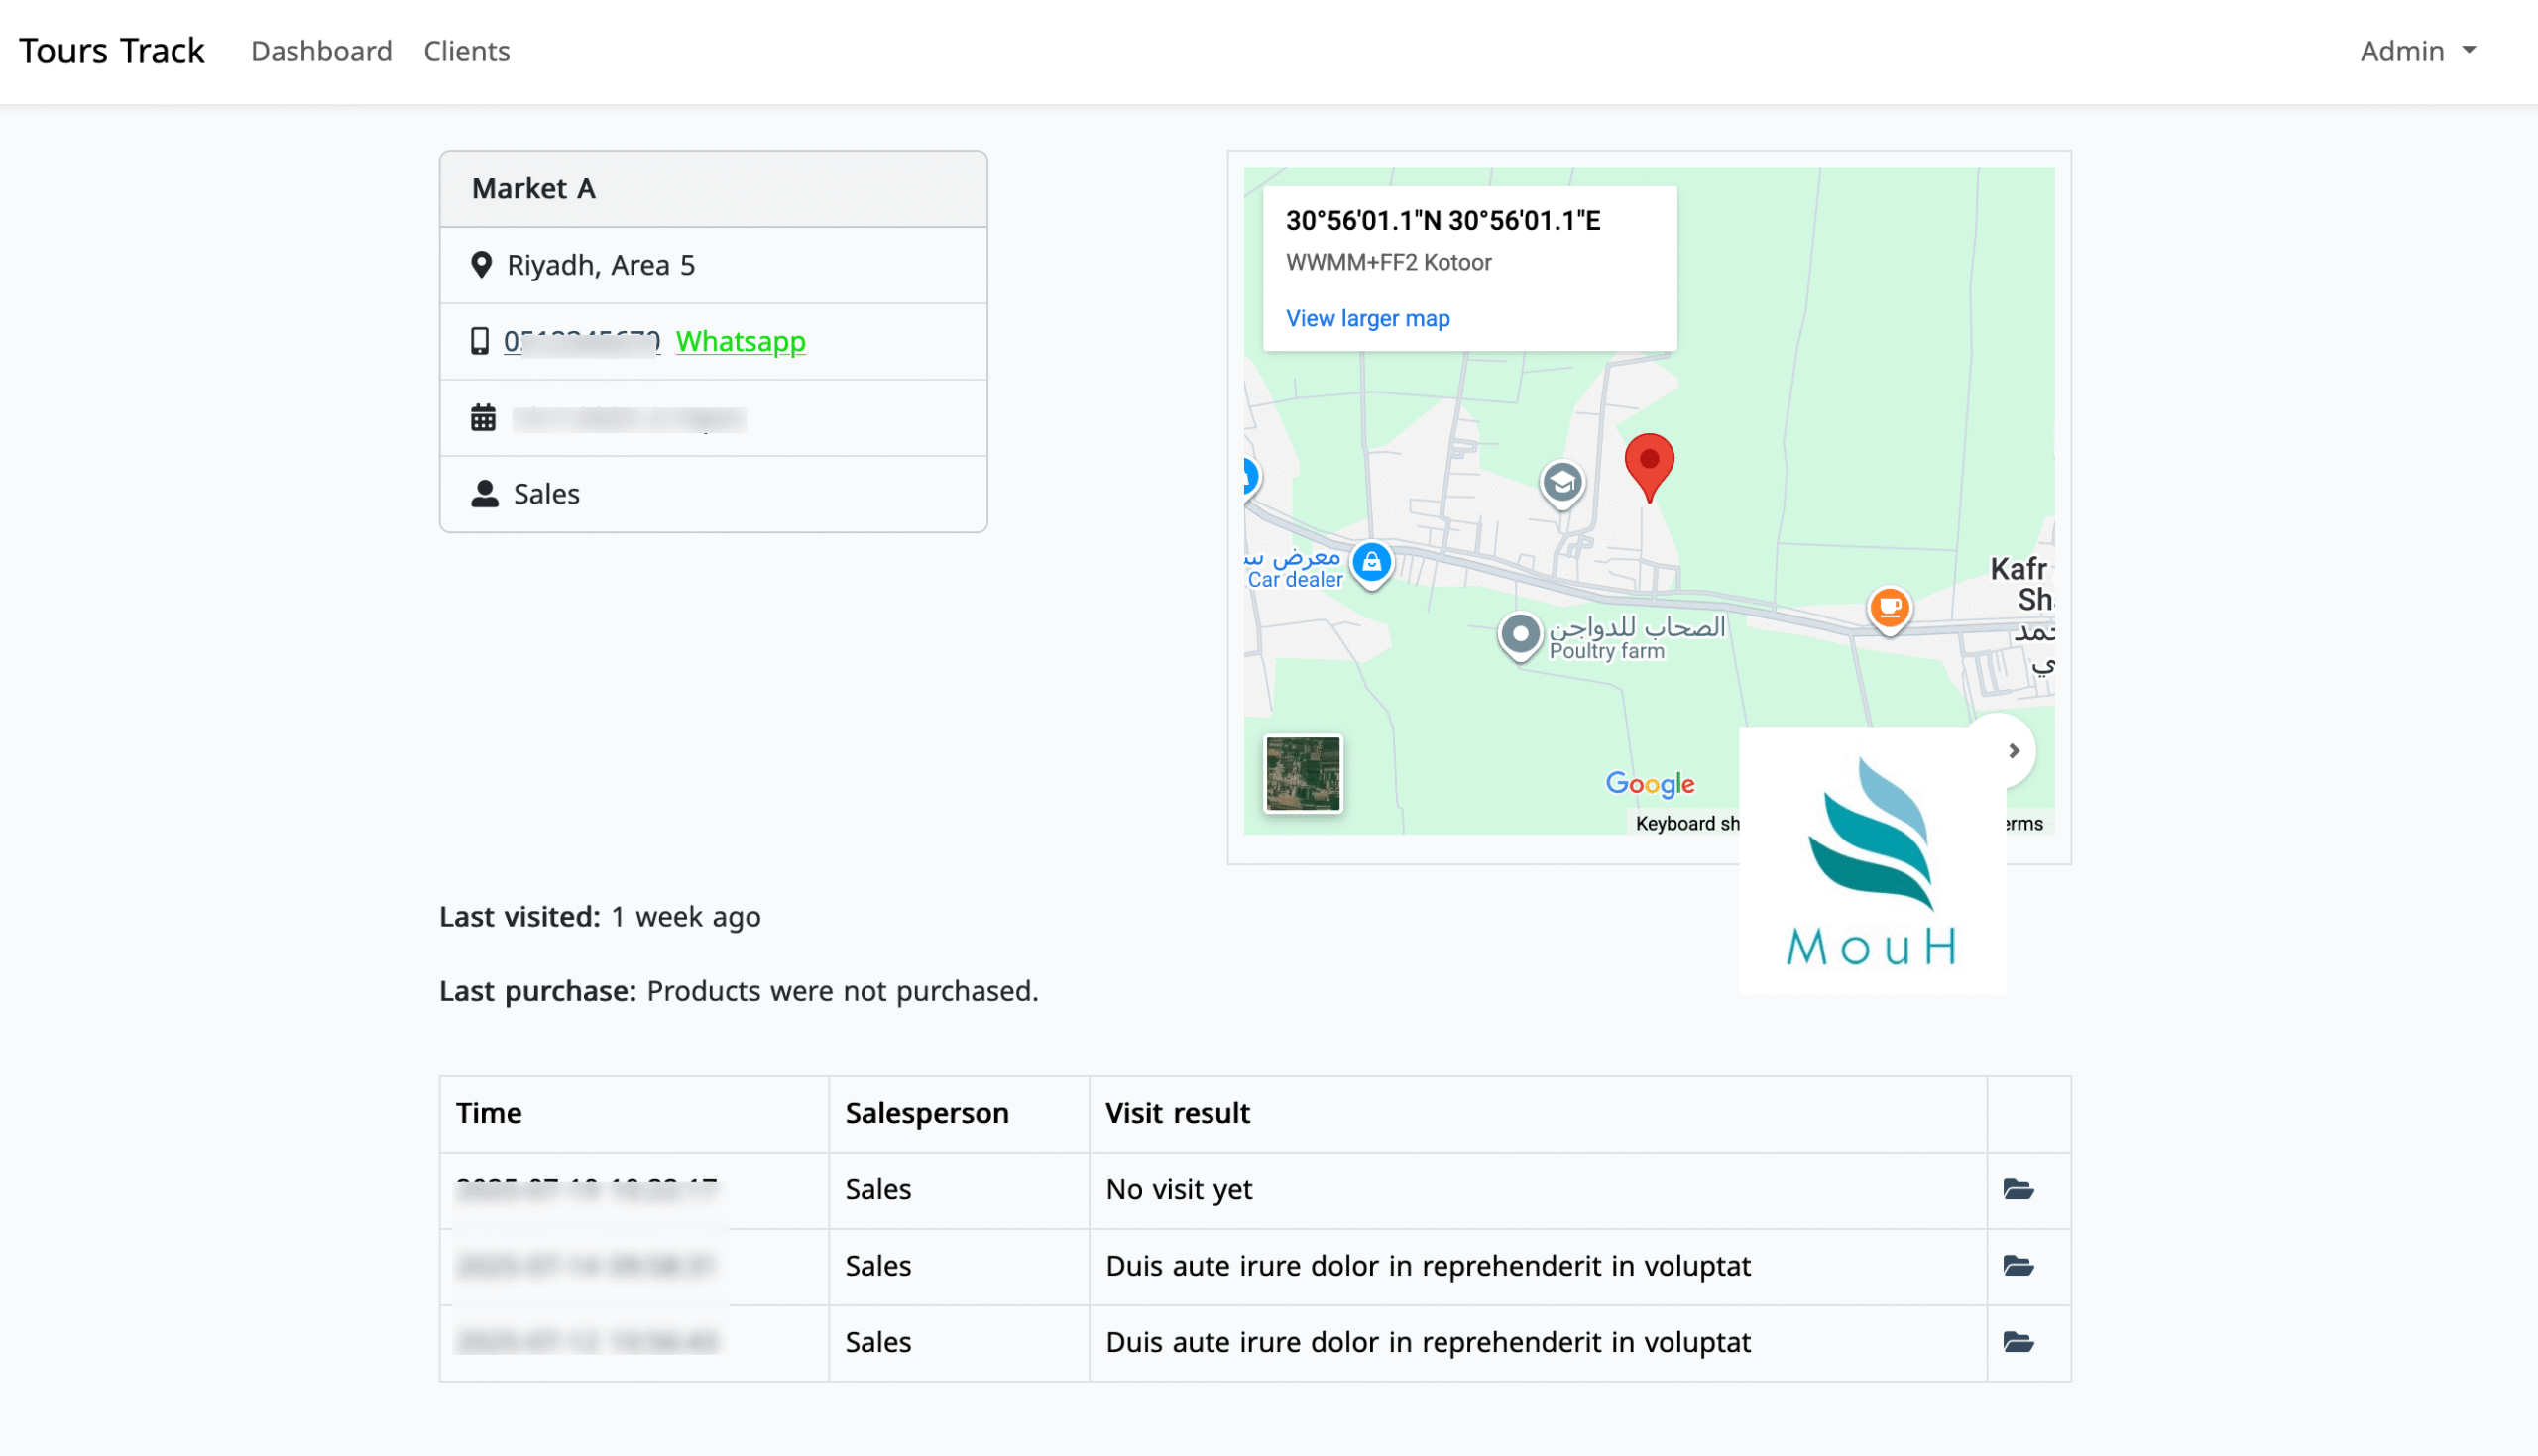The height and width of the screenshot is (1456, 2538).
Task: Switch map to satellite view thumbnail
Action: [x=1302, y=773]
